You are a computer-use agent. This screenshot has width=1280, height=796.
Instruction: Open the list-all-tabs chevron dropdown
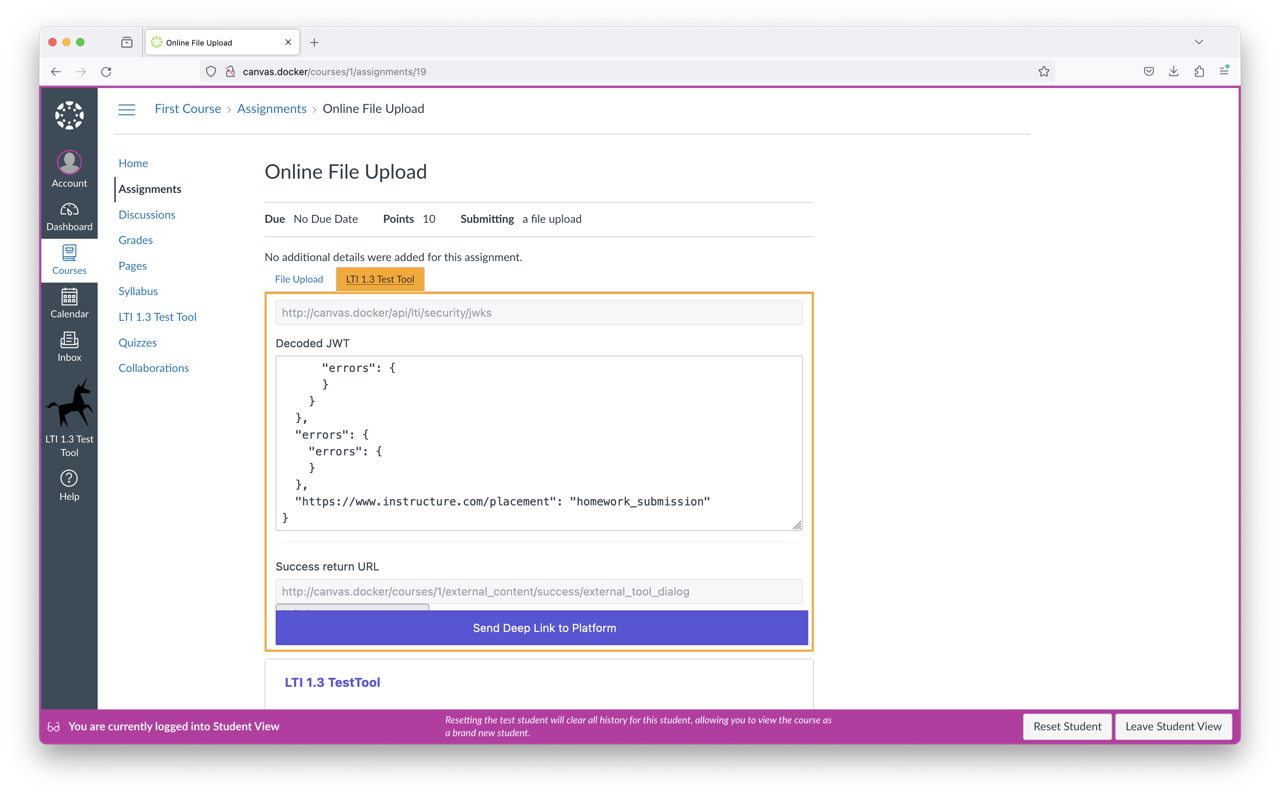coord(1198,42)
